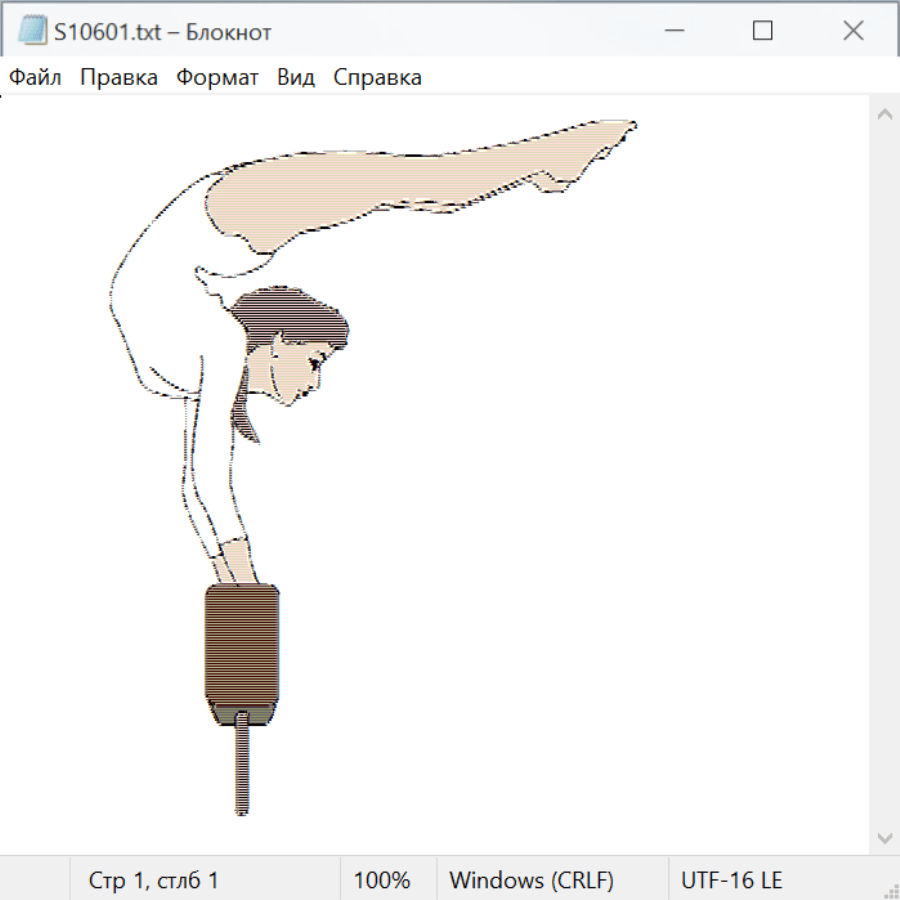This screenshot has height=900, width=900.
Task: Click the 100% zoom level in status bar
Action: point(382,881)
